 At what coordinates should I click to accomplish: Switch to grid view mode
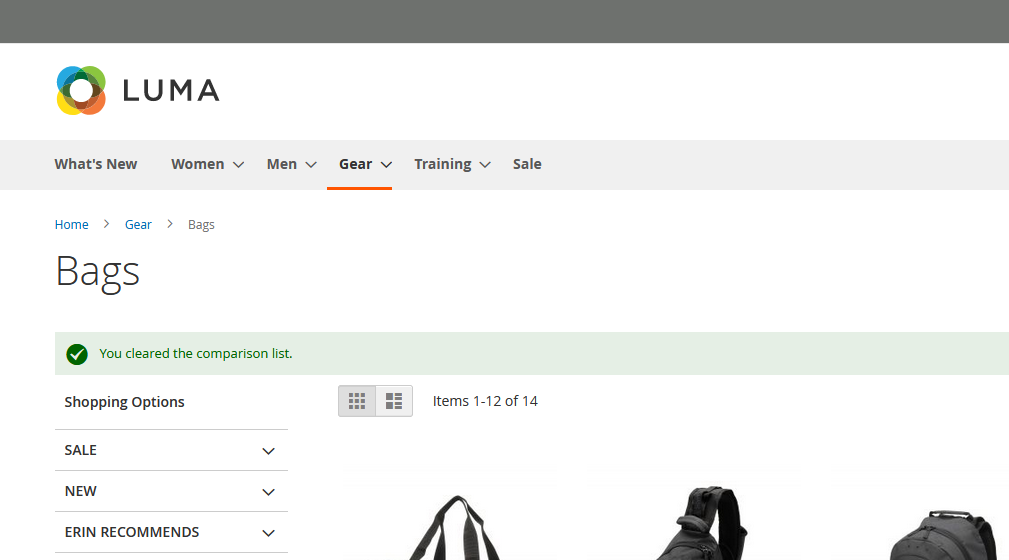tap(357, 401)
